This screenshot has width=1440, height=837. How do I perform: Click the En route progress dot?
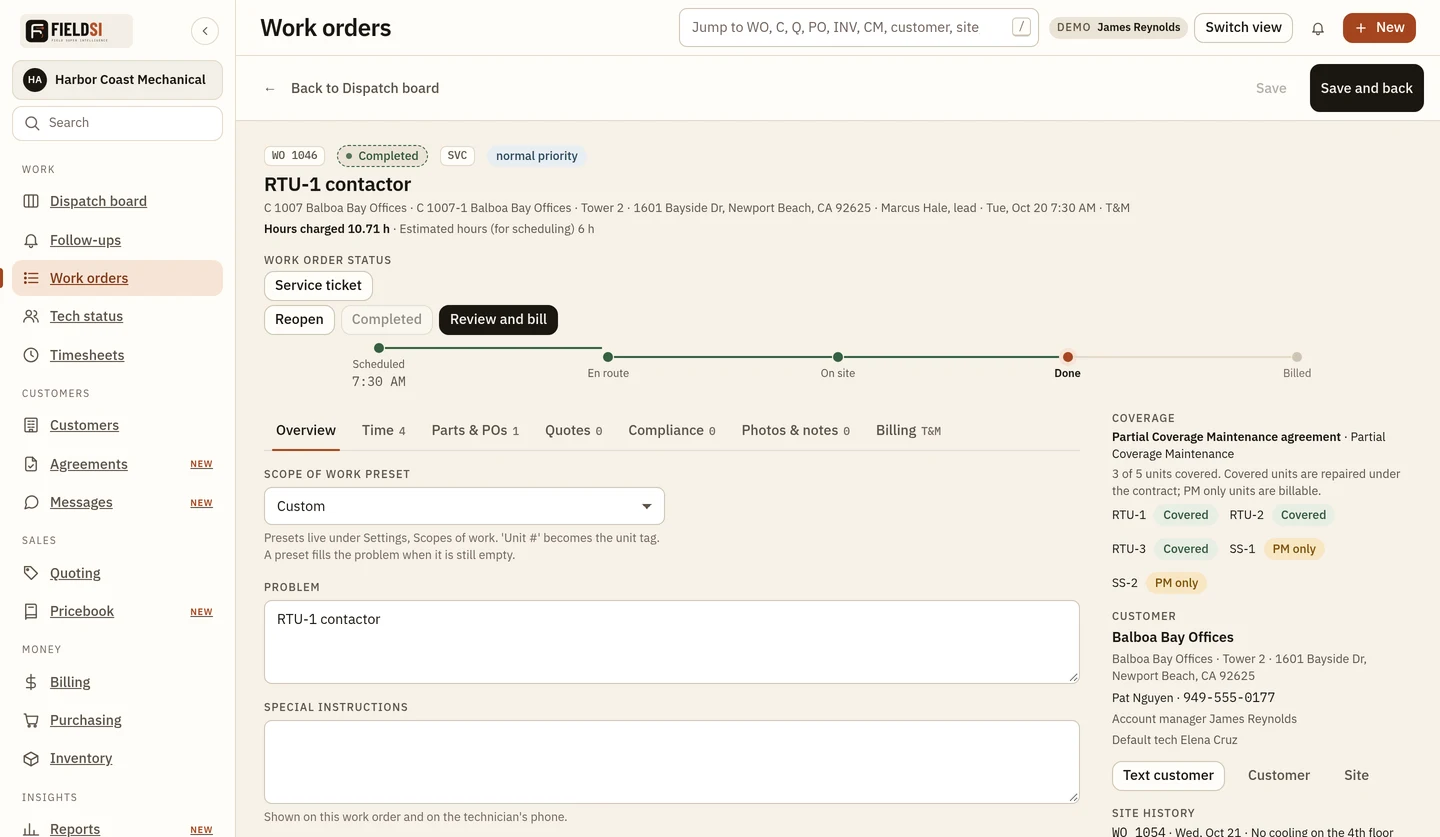[608, 357]
